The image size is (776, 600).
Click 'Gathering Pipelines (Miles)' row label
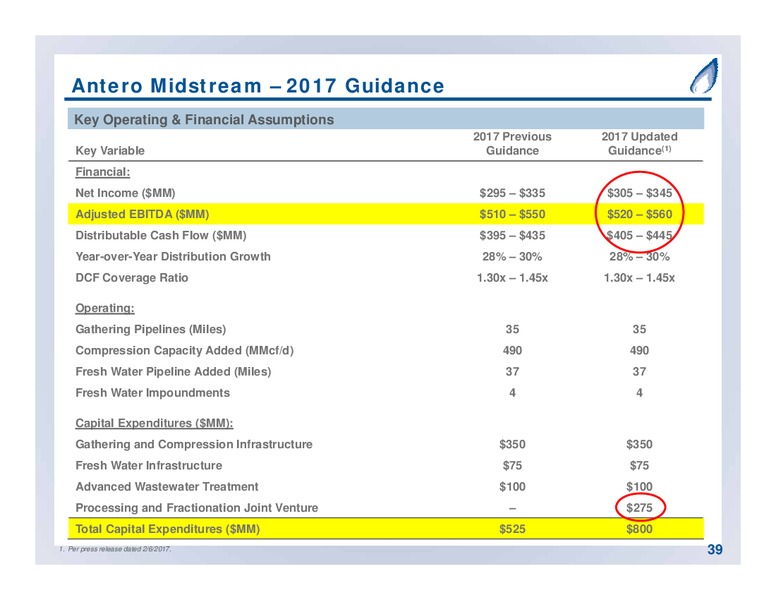pos(150,329)
